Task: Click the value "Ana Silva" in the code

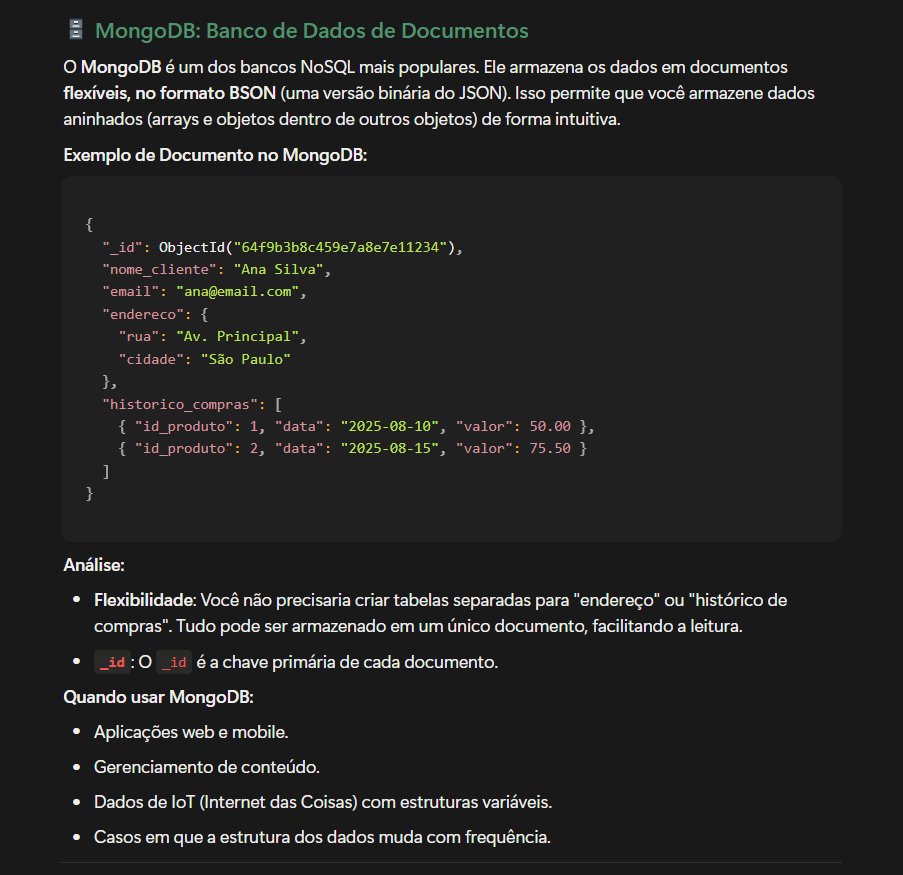Action: click(278, 269)
